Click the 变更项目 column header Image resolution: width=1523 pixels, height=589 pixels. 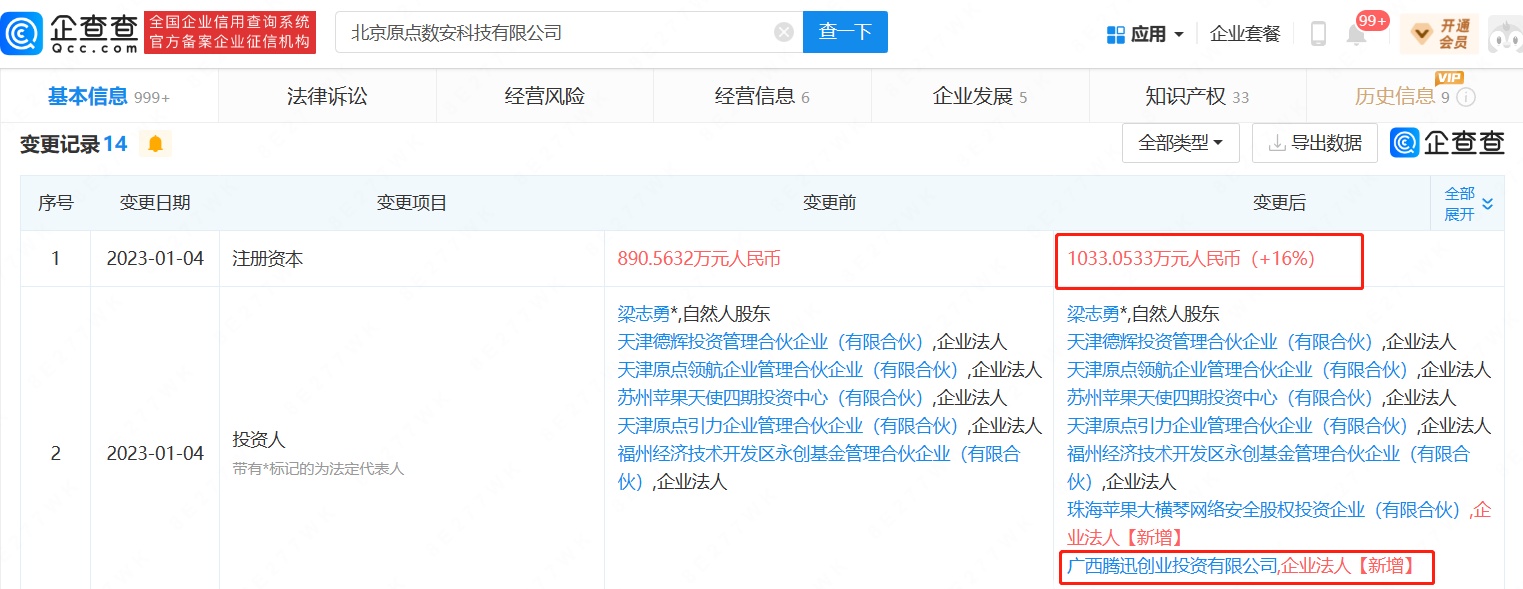click(412, 203)
